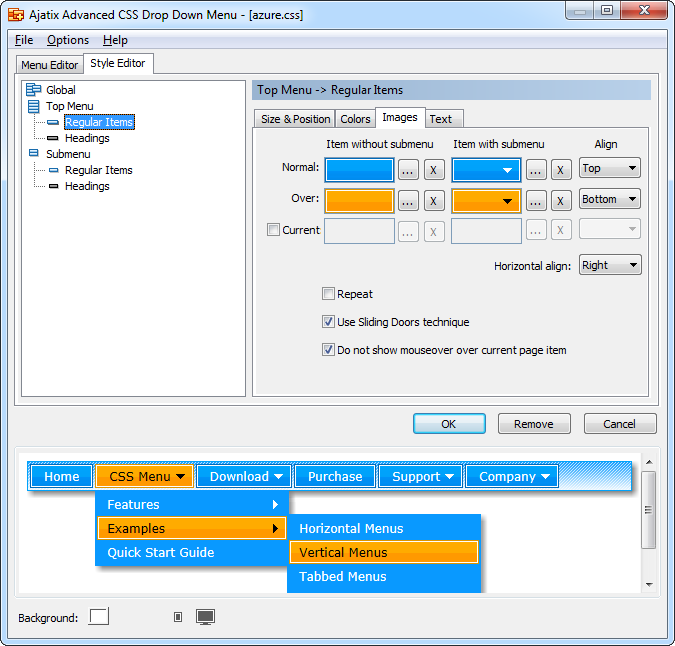Switch preview to monitor screen icon
675x646 pixels.
click(205, 617)
